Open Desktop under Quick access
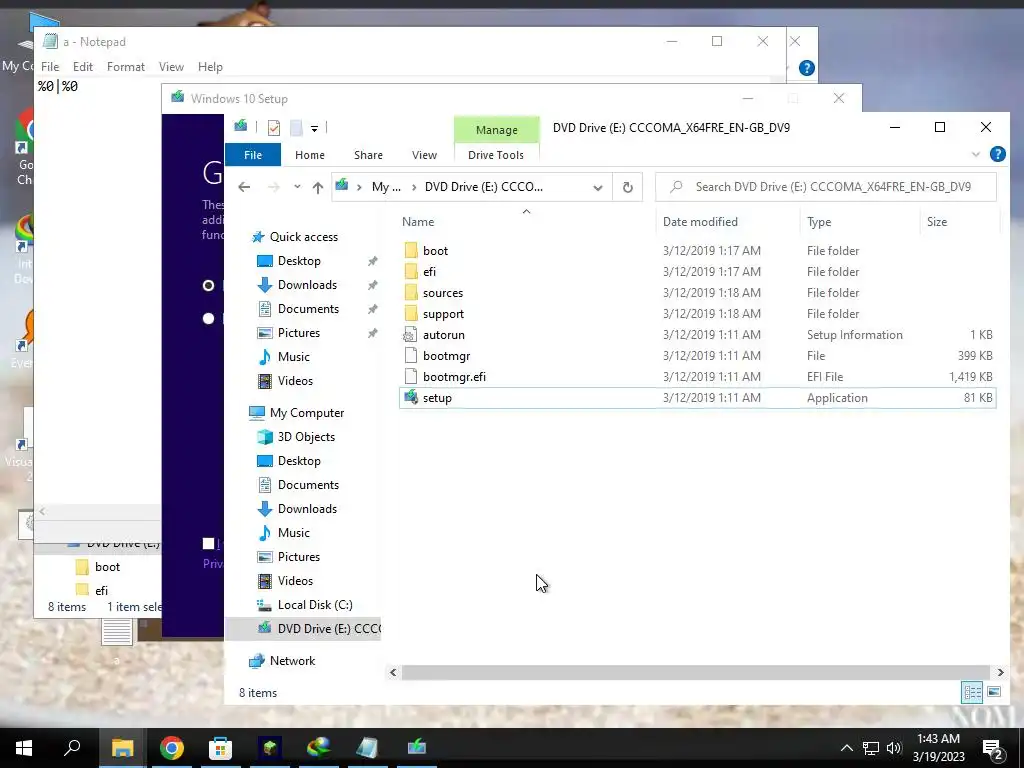Screen dimensions: 1024x768 click(299, 261)
